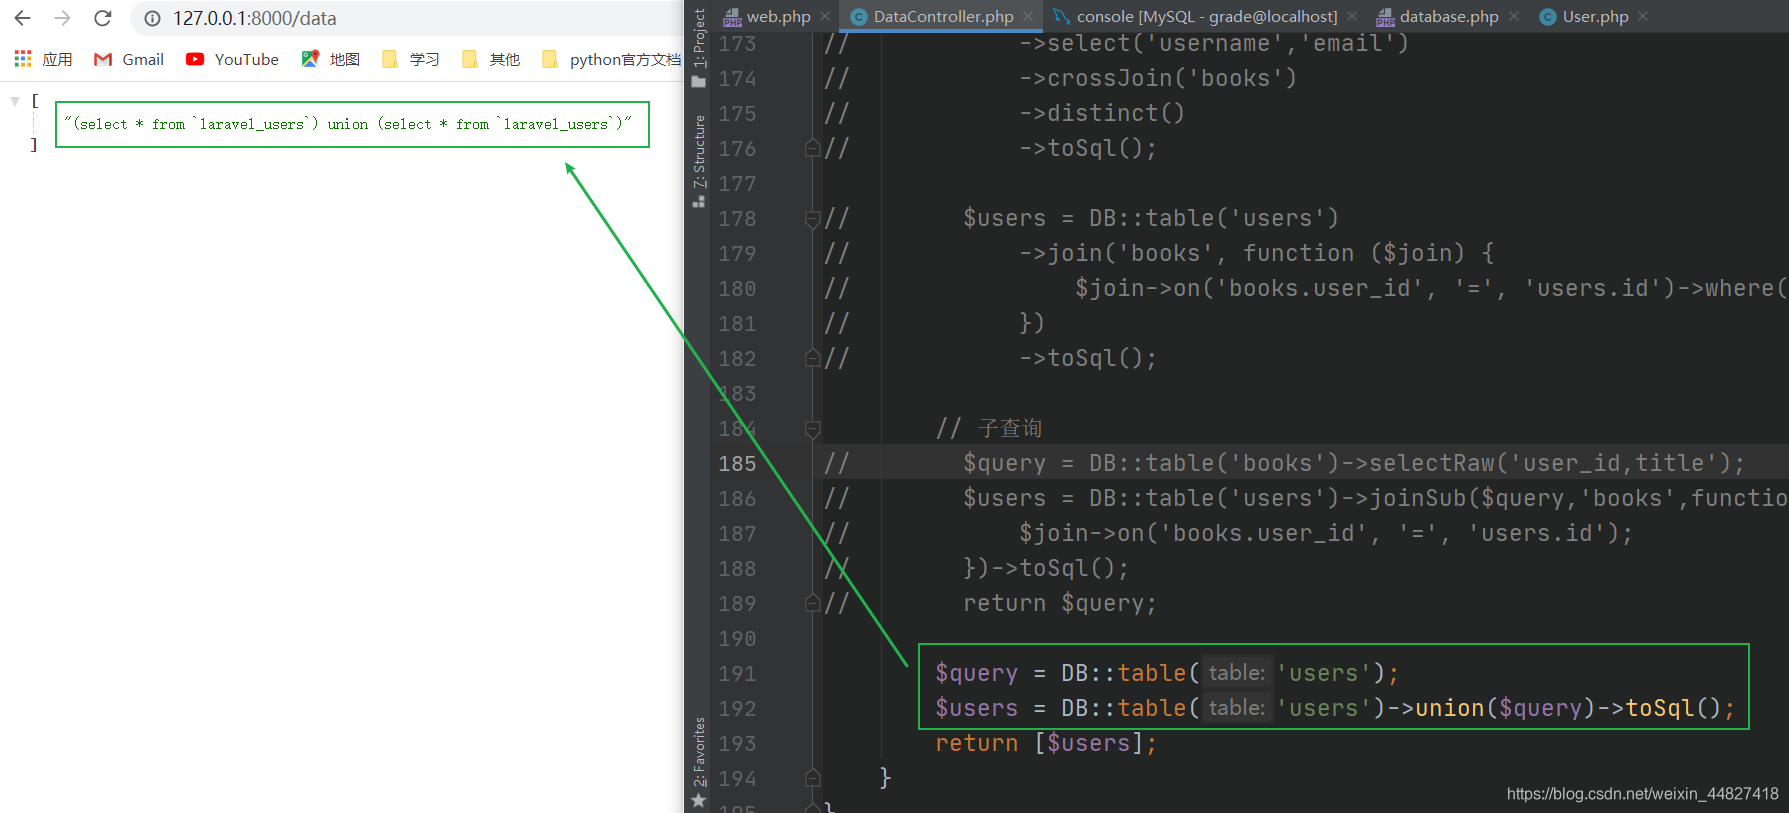The height and width of the screenshot is (813, 1789).
Task: Click the table: parameter hint on line 191
Action: click(1237, 673)
